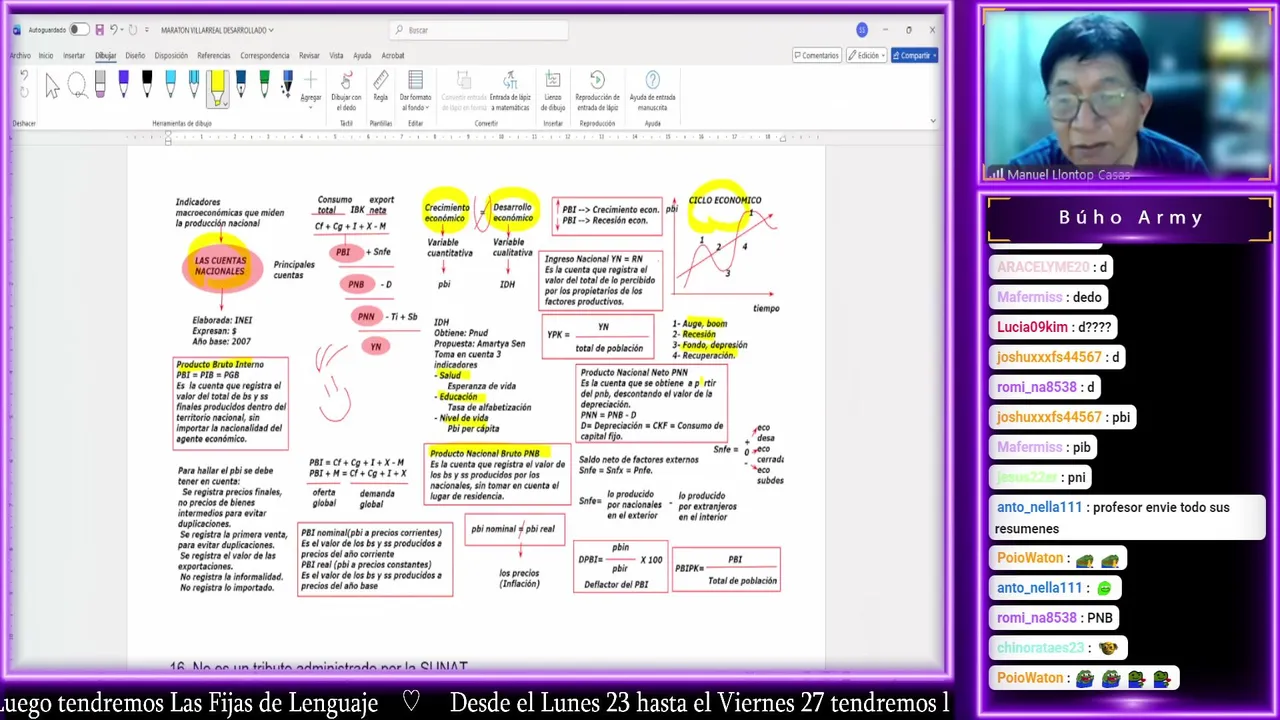Open the Archivo tab

[x=20, y=56]
